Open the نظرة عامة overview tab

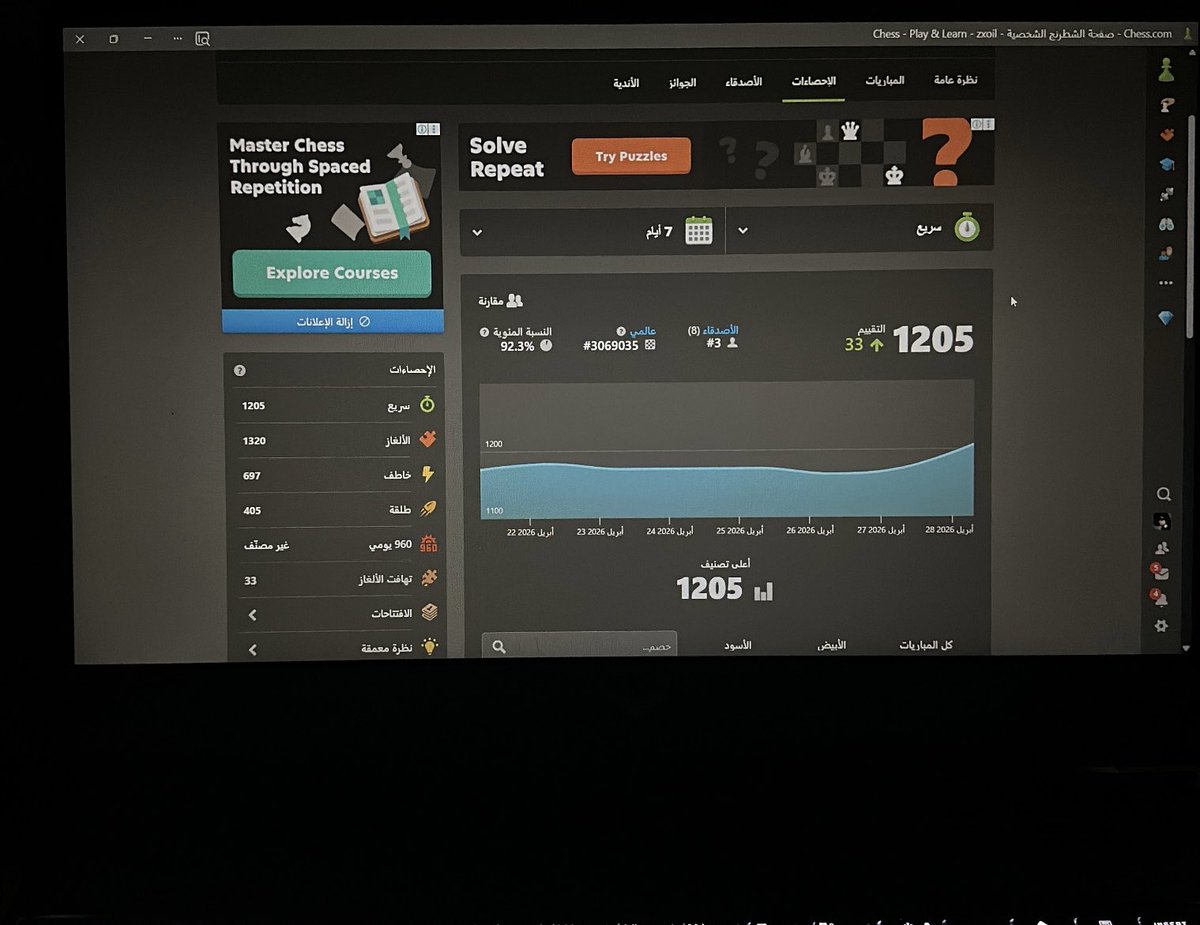click(956, 80)
